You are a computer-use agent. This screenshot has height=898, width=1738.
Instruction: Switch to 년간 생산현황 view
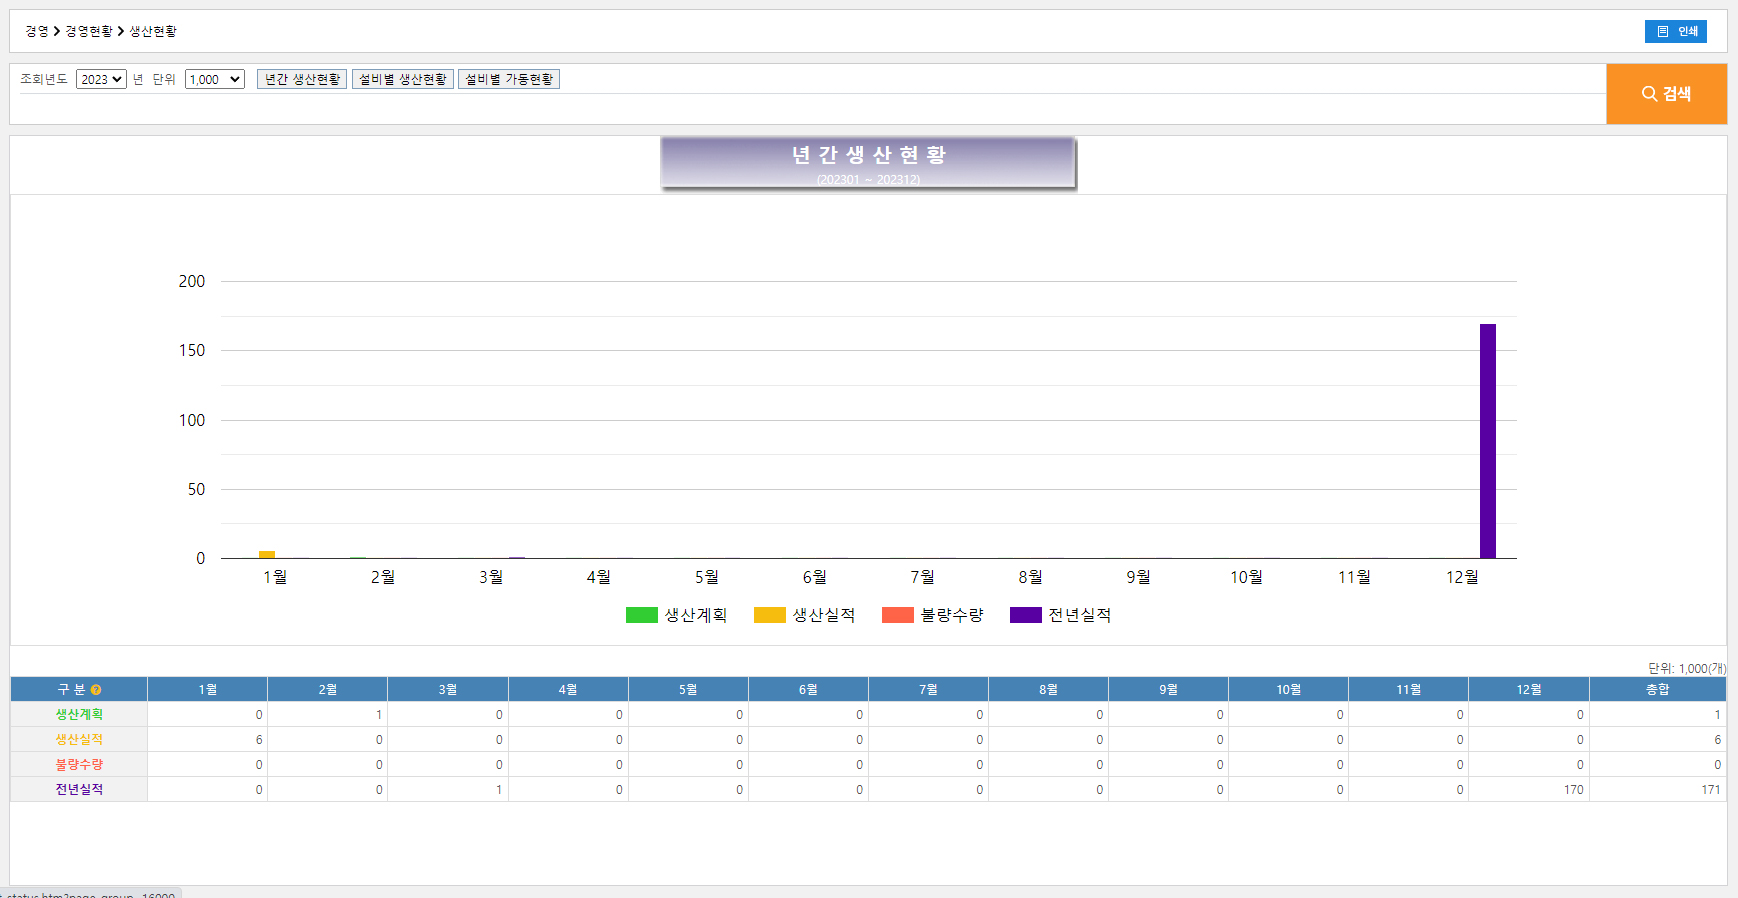302,80
